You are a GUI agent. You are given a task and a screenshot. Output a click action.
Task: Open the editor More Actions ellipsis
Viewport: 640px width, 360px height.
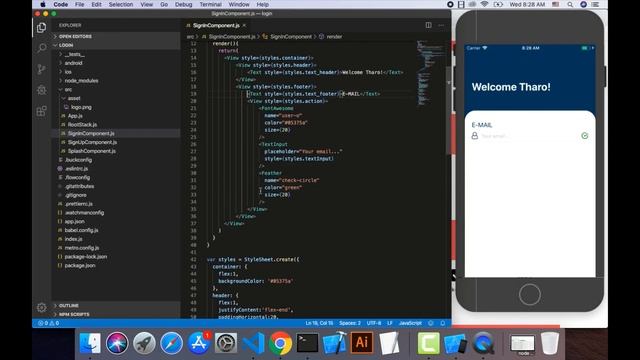pos(441,25)
